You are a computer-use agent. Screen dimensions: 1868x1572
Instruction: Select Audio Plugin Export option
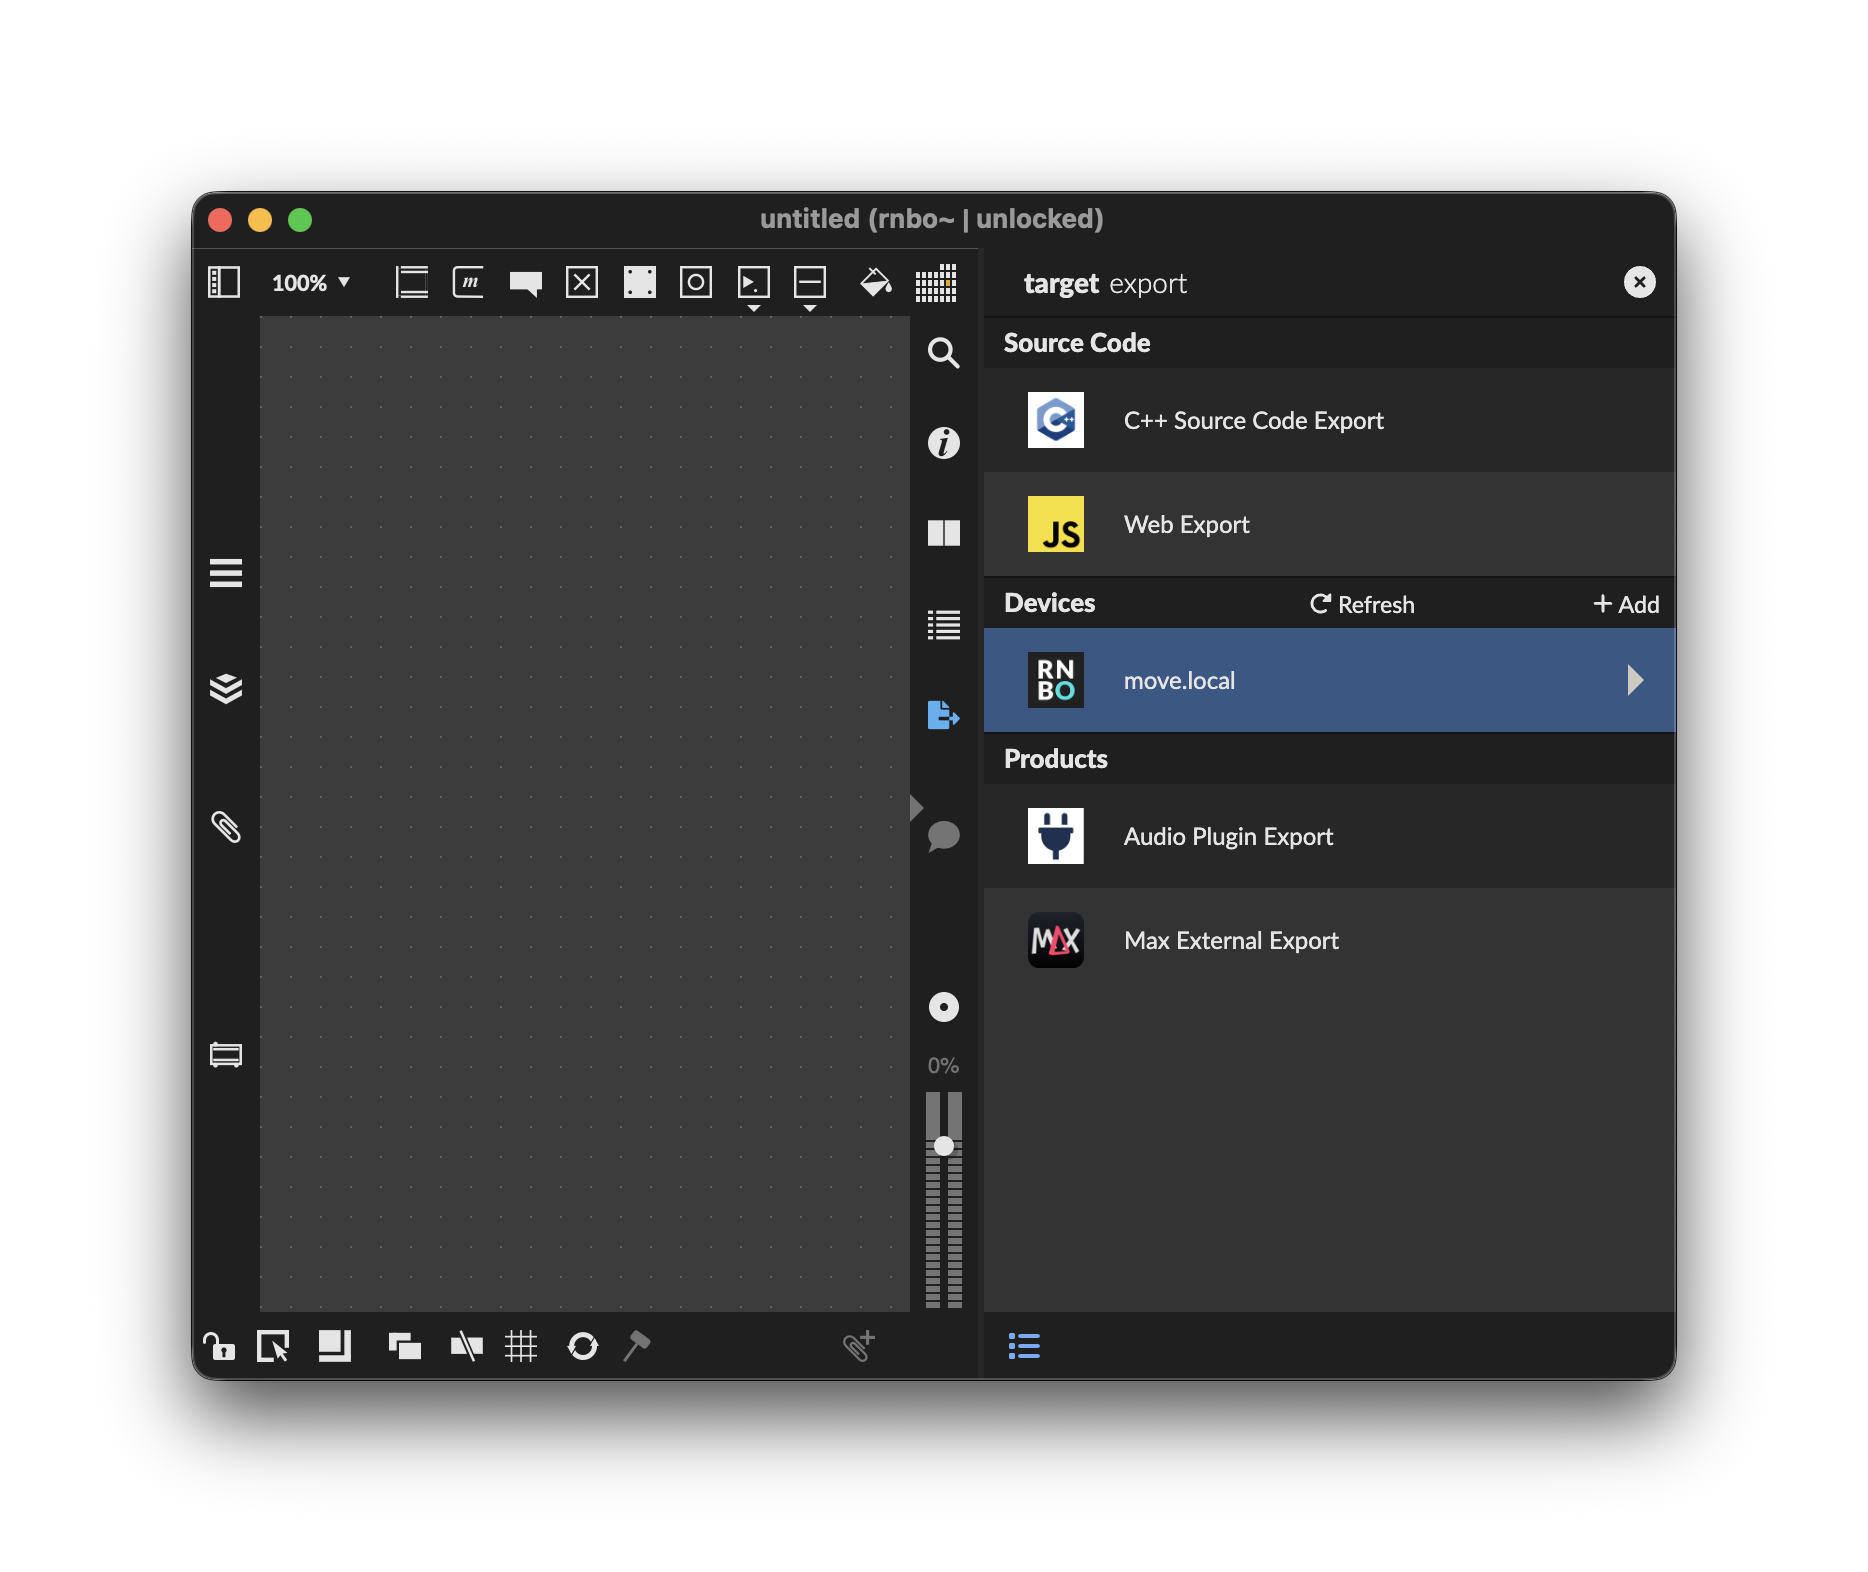click(x=1228, y=837)
